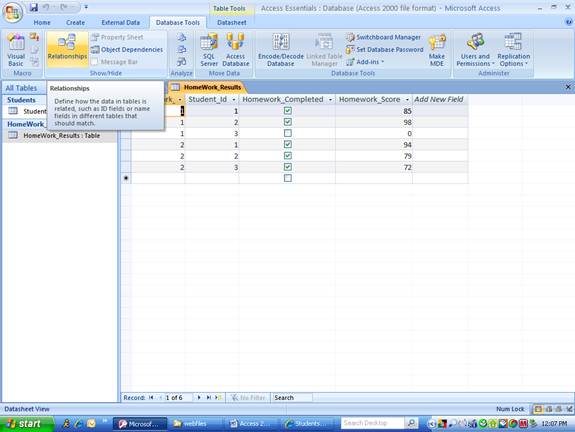Open Linked Table Manager
The width and height of the screenshot is (575, 432).
324,50
